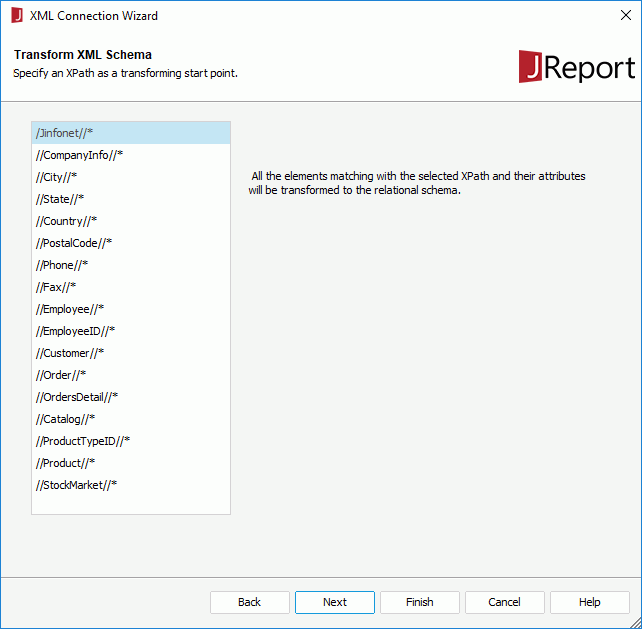Screen dimensions: 642x629
Task: Choose //City//* in the XPath list
Action: click(131, 177)
